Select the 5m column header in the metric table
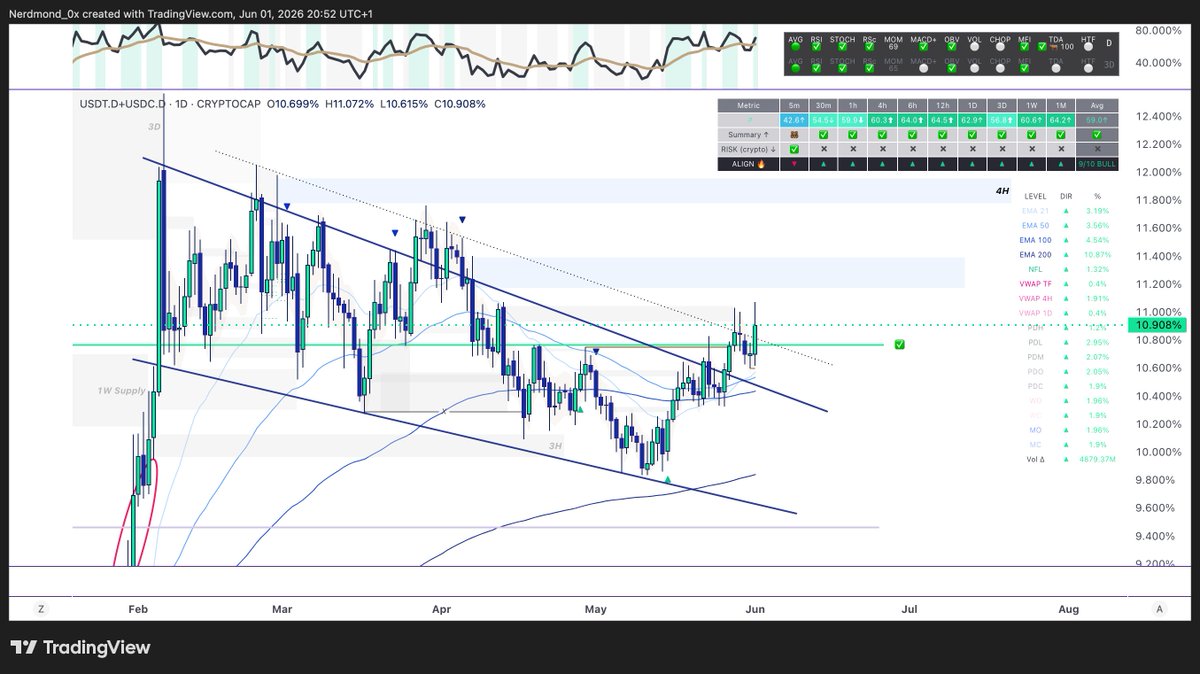Screen dimensions: 1200x674 pos(794,105)
